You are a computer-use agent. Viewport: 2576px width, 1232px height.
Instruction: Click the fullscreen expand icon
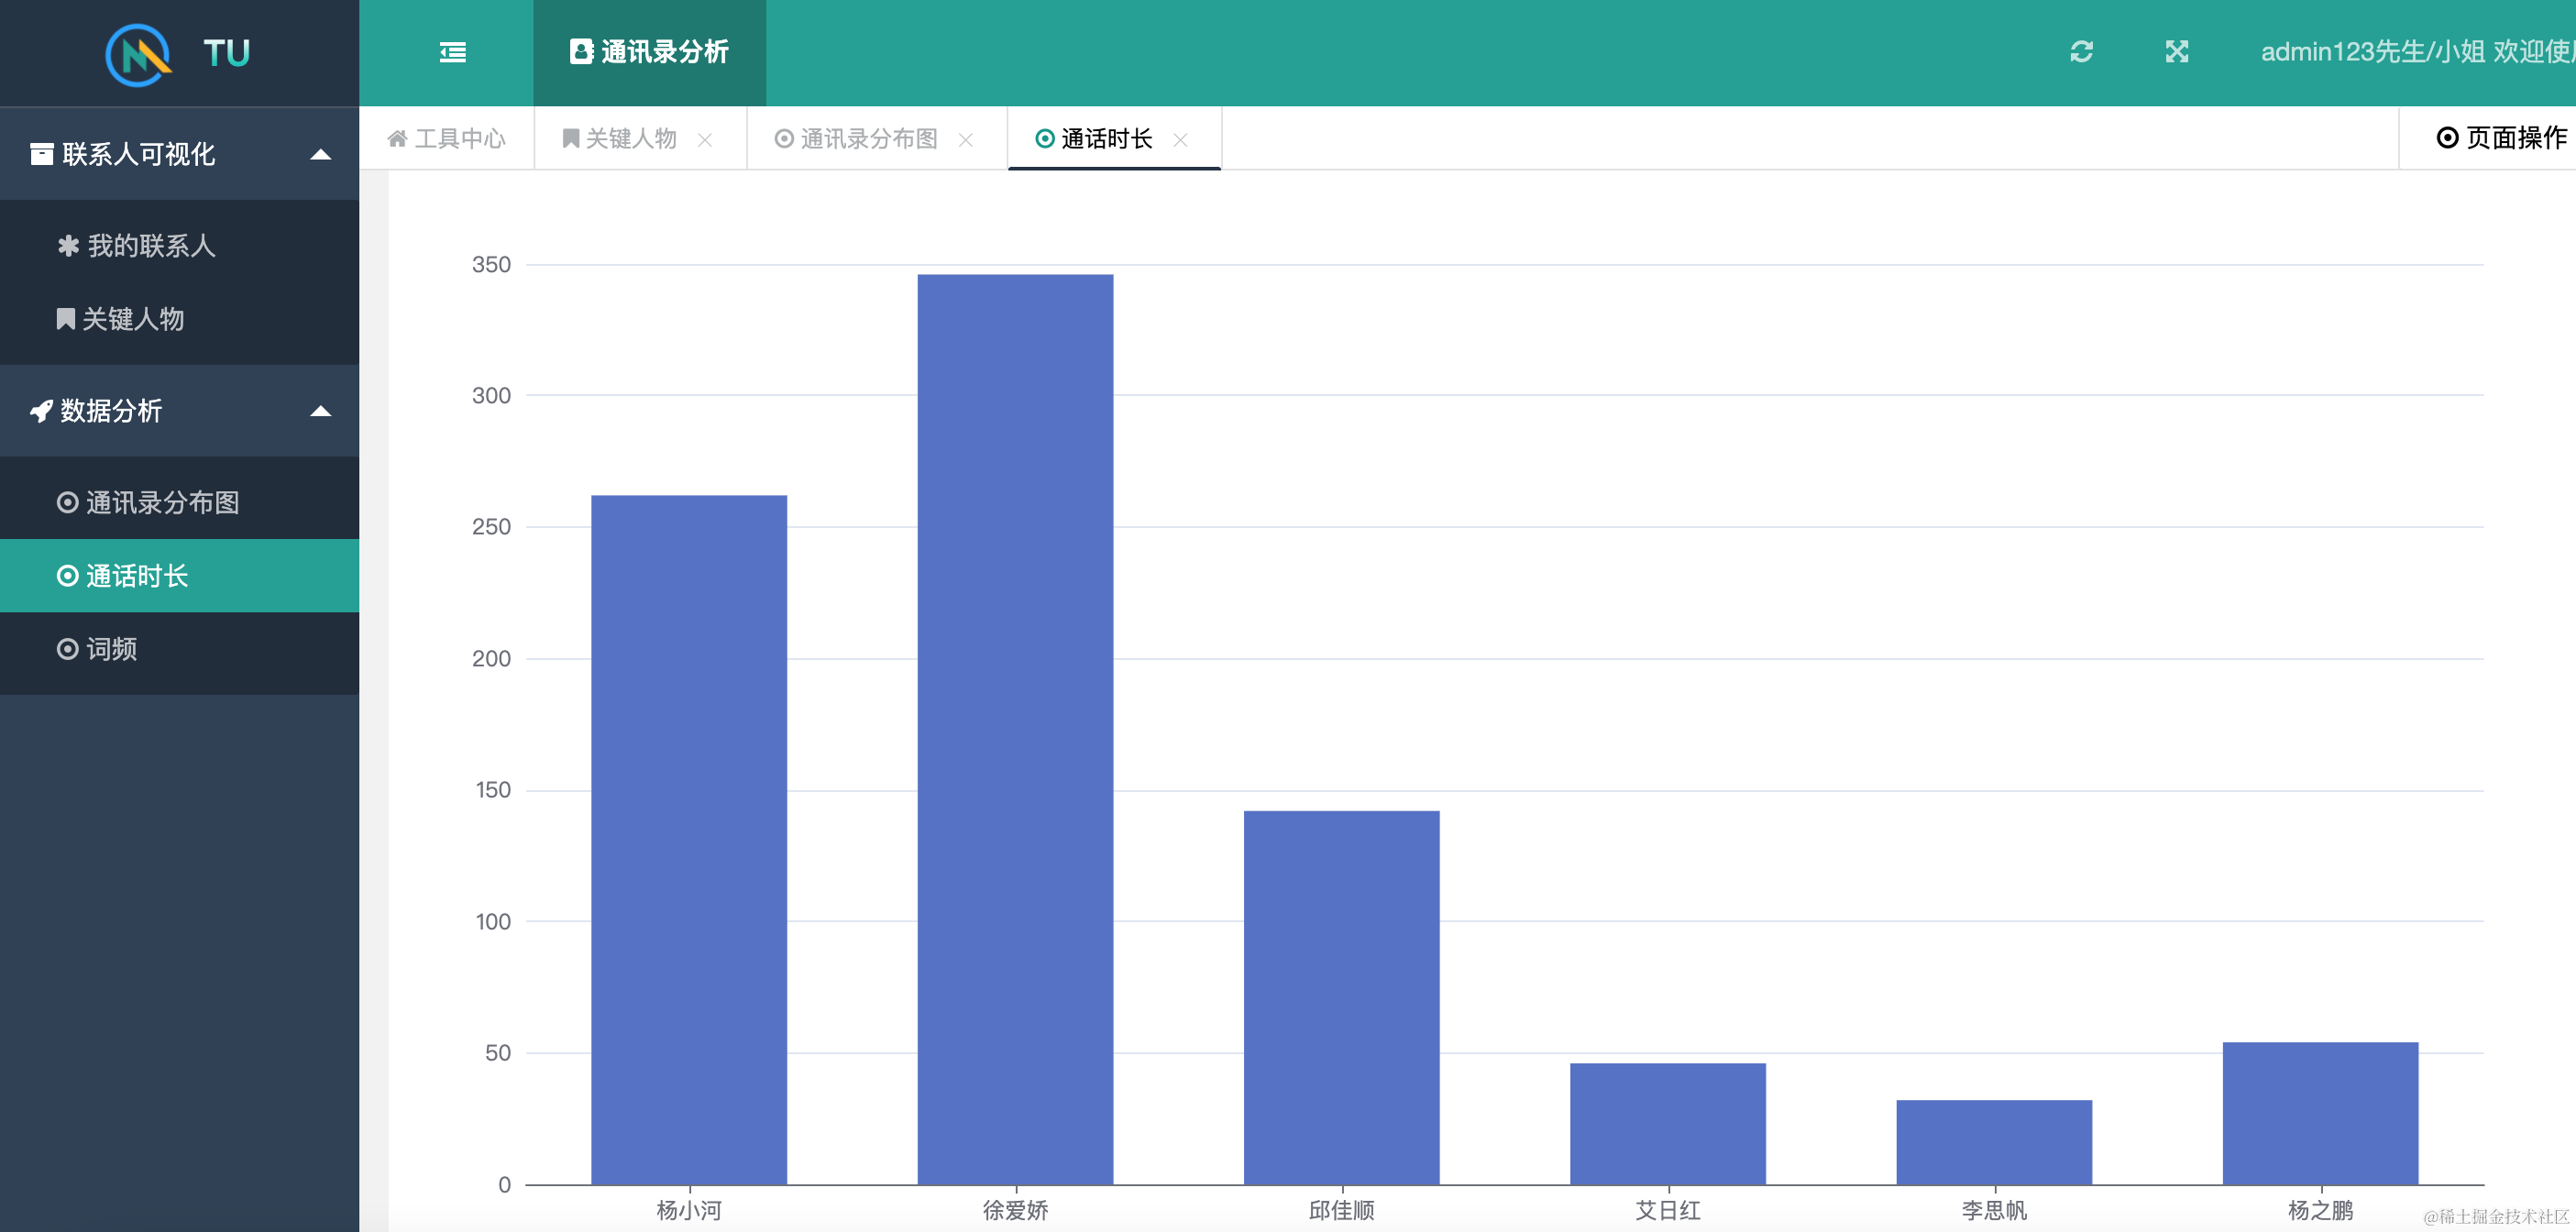click(x=2176, y=52)
